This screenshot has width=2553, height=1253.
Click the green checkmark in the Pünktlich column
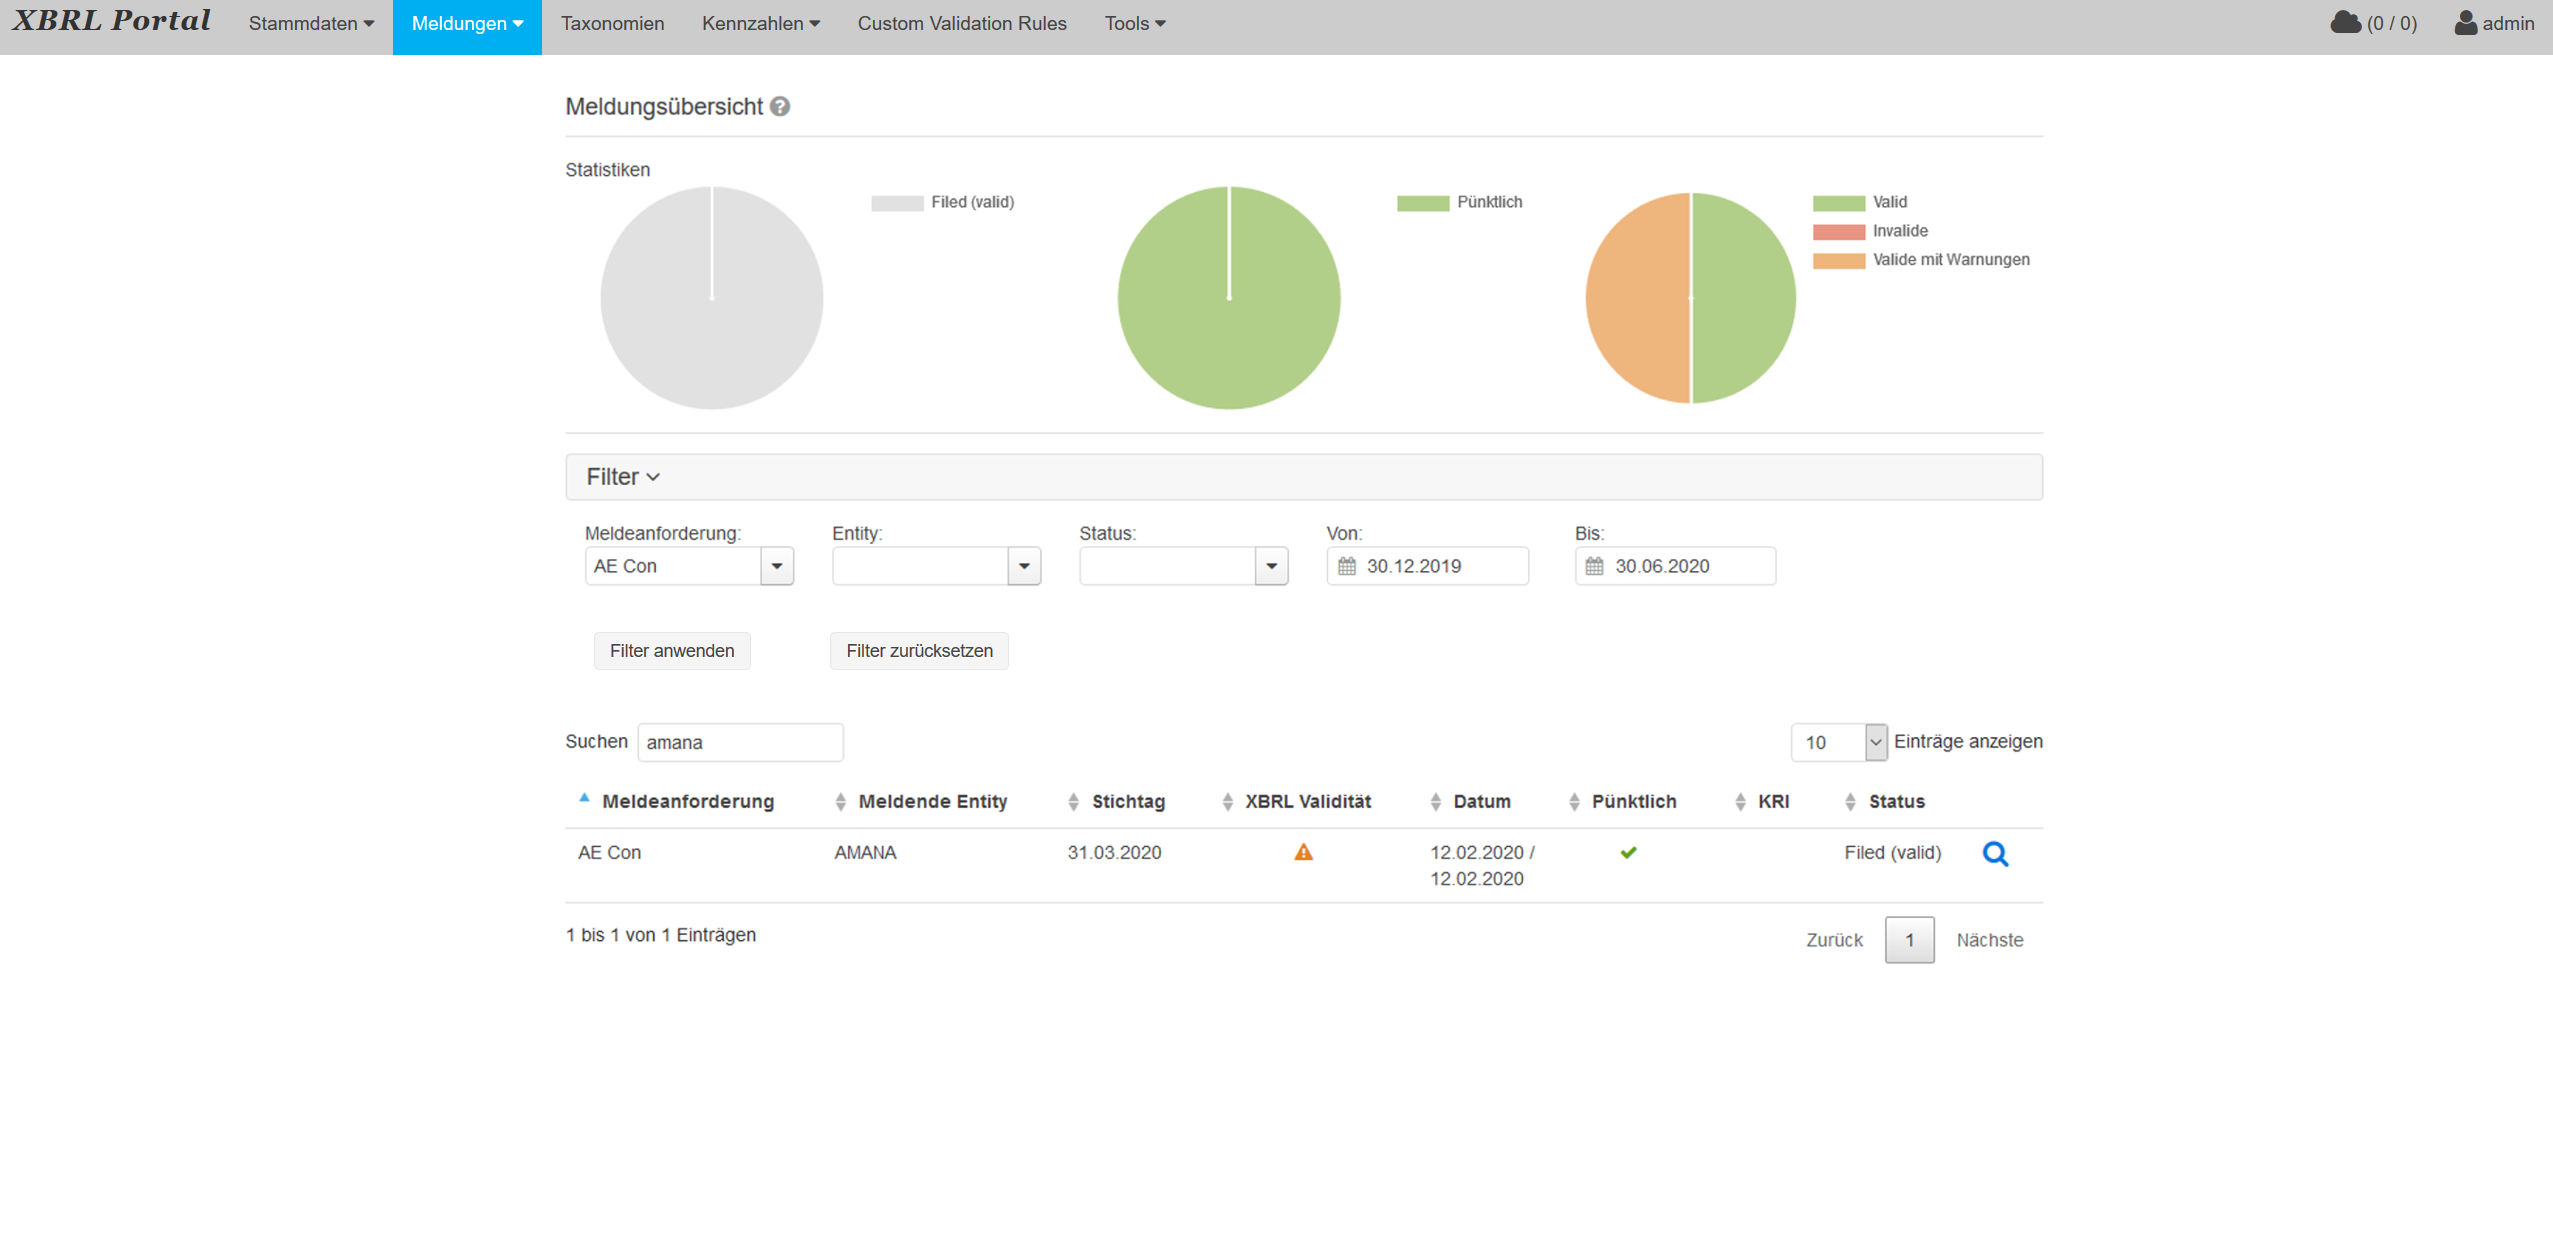coord(1628,852)
